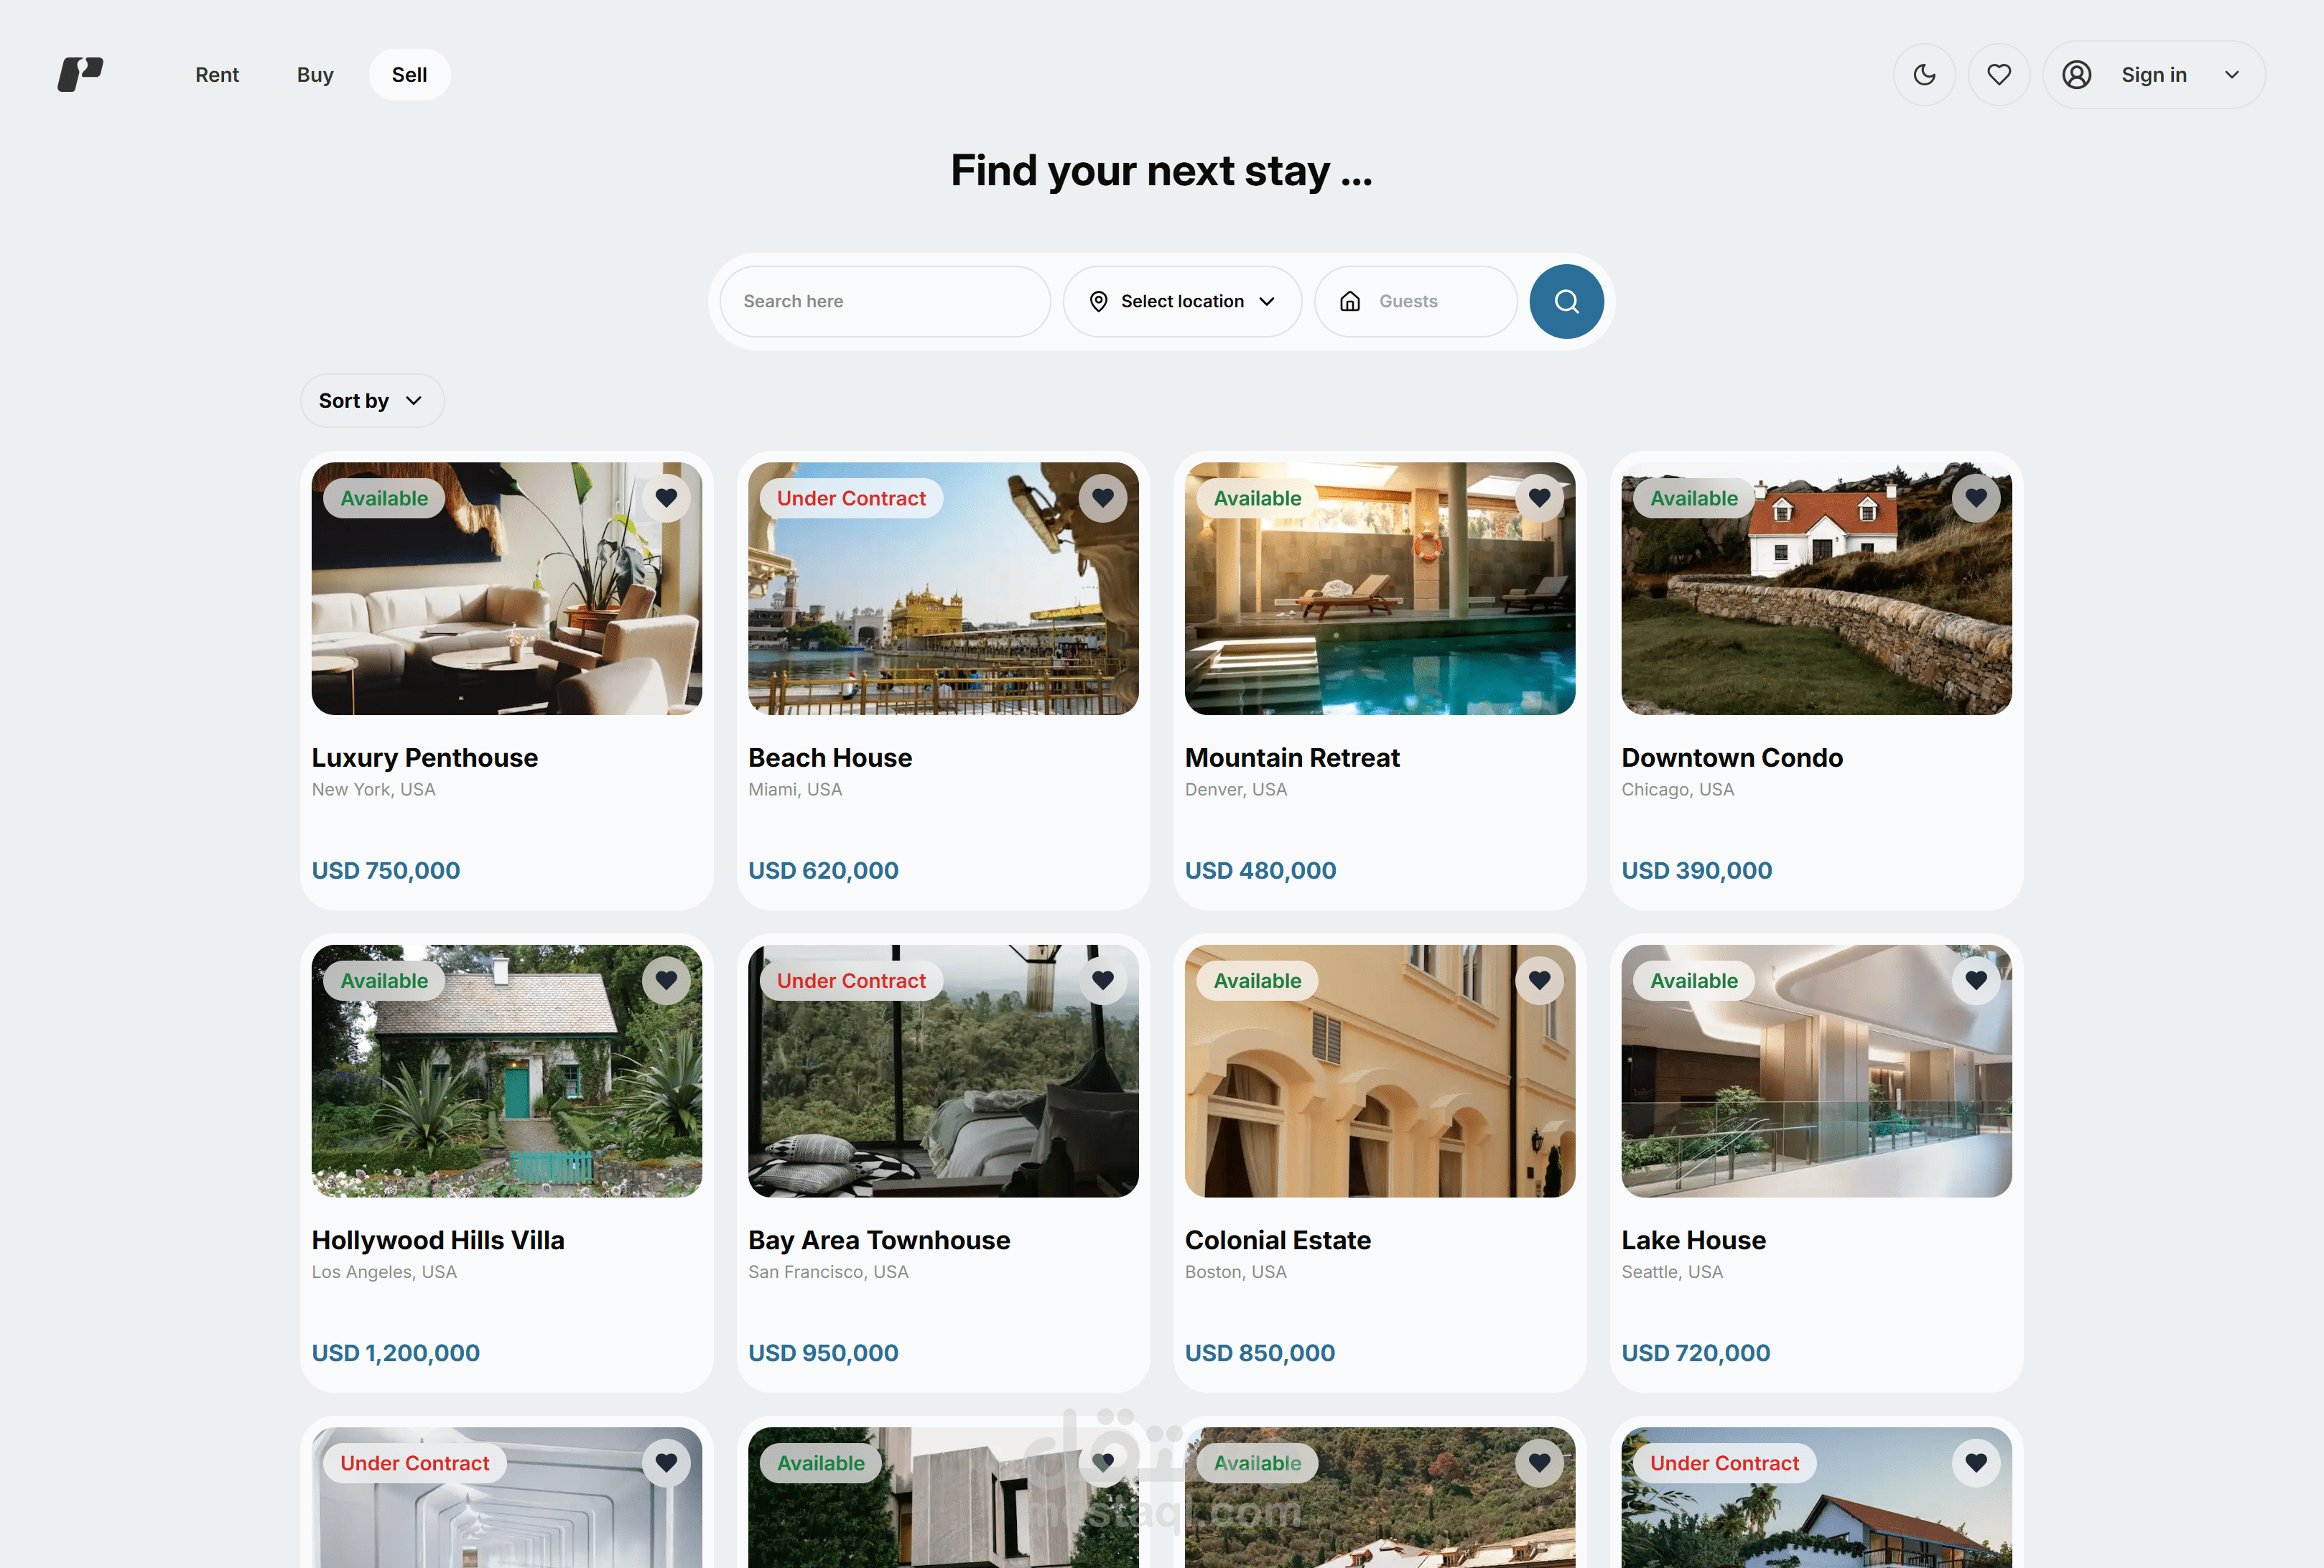Open the Sort by dropdown
This screenshot has height=1568, width=2324.
372,401
